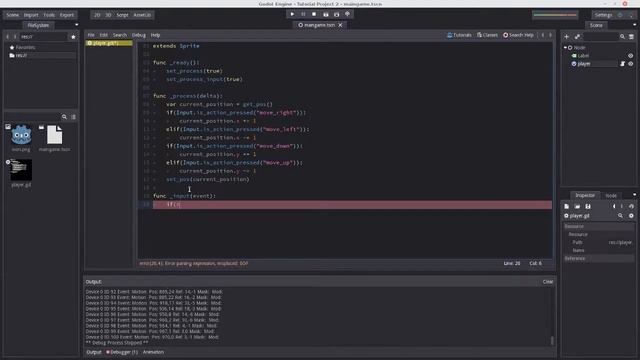640x360 pixels.
Task: Open the Import menu
Action: (31, 15)
